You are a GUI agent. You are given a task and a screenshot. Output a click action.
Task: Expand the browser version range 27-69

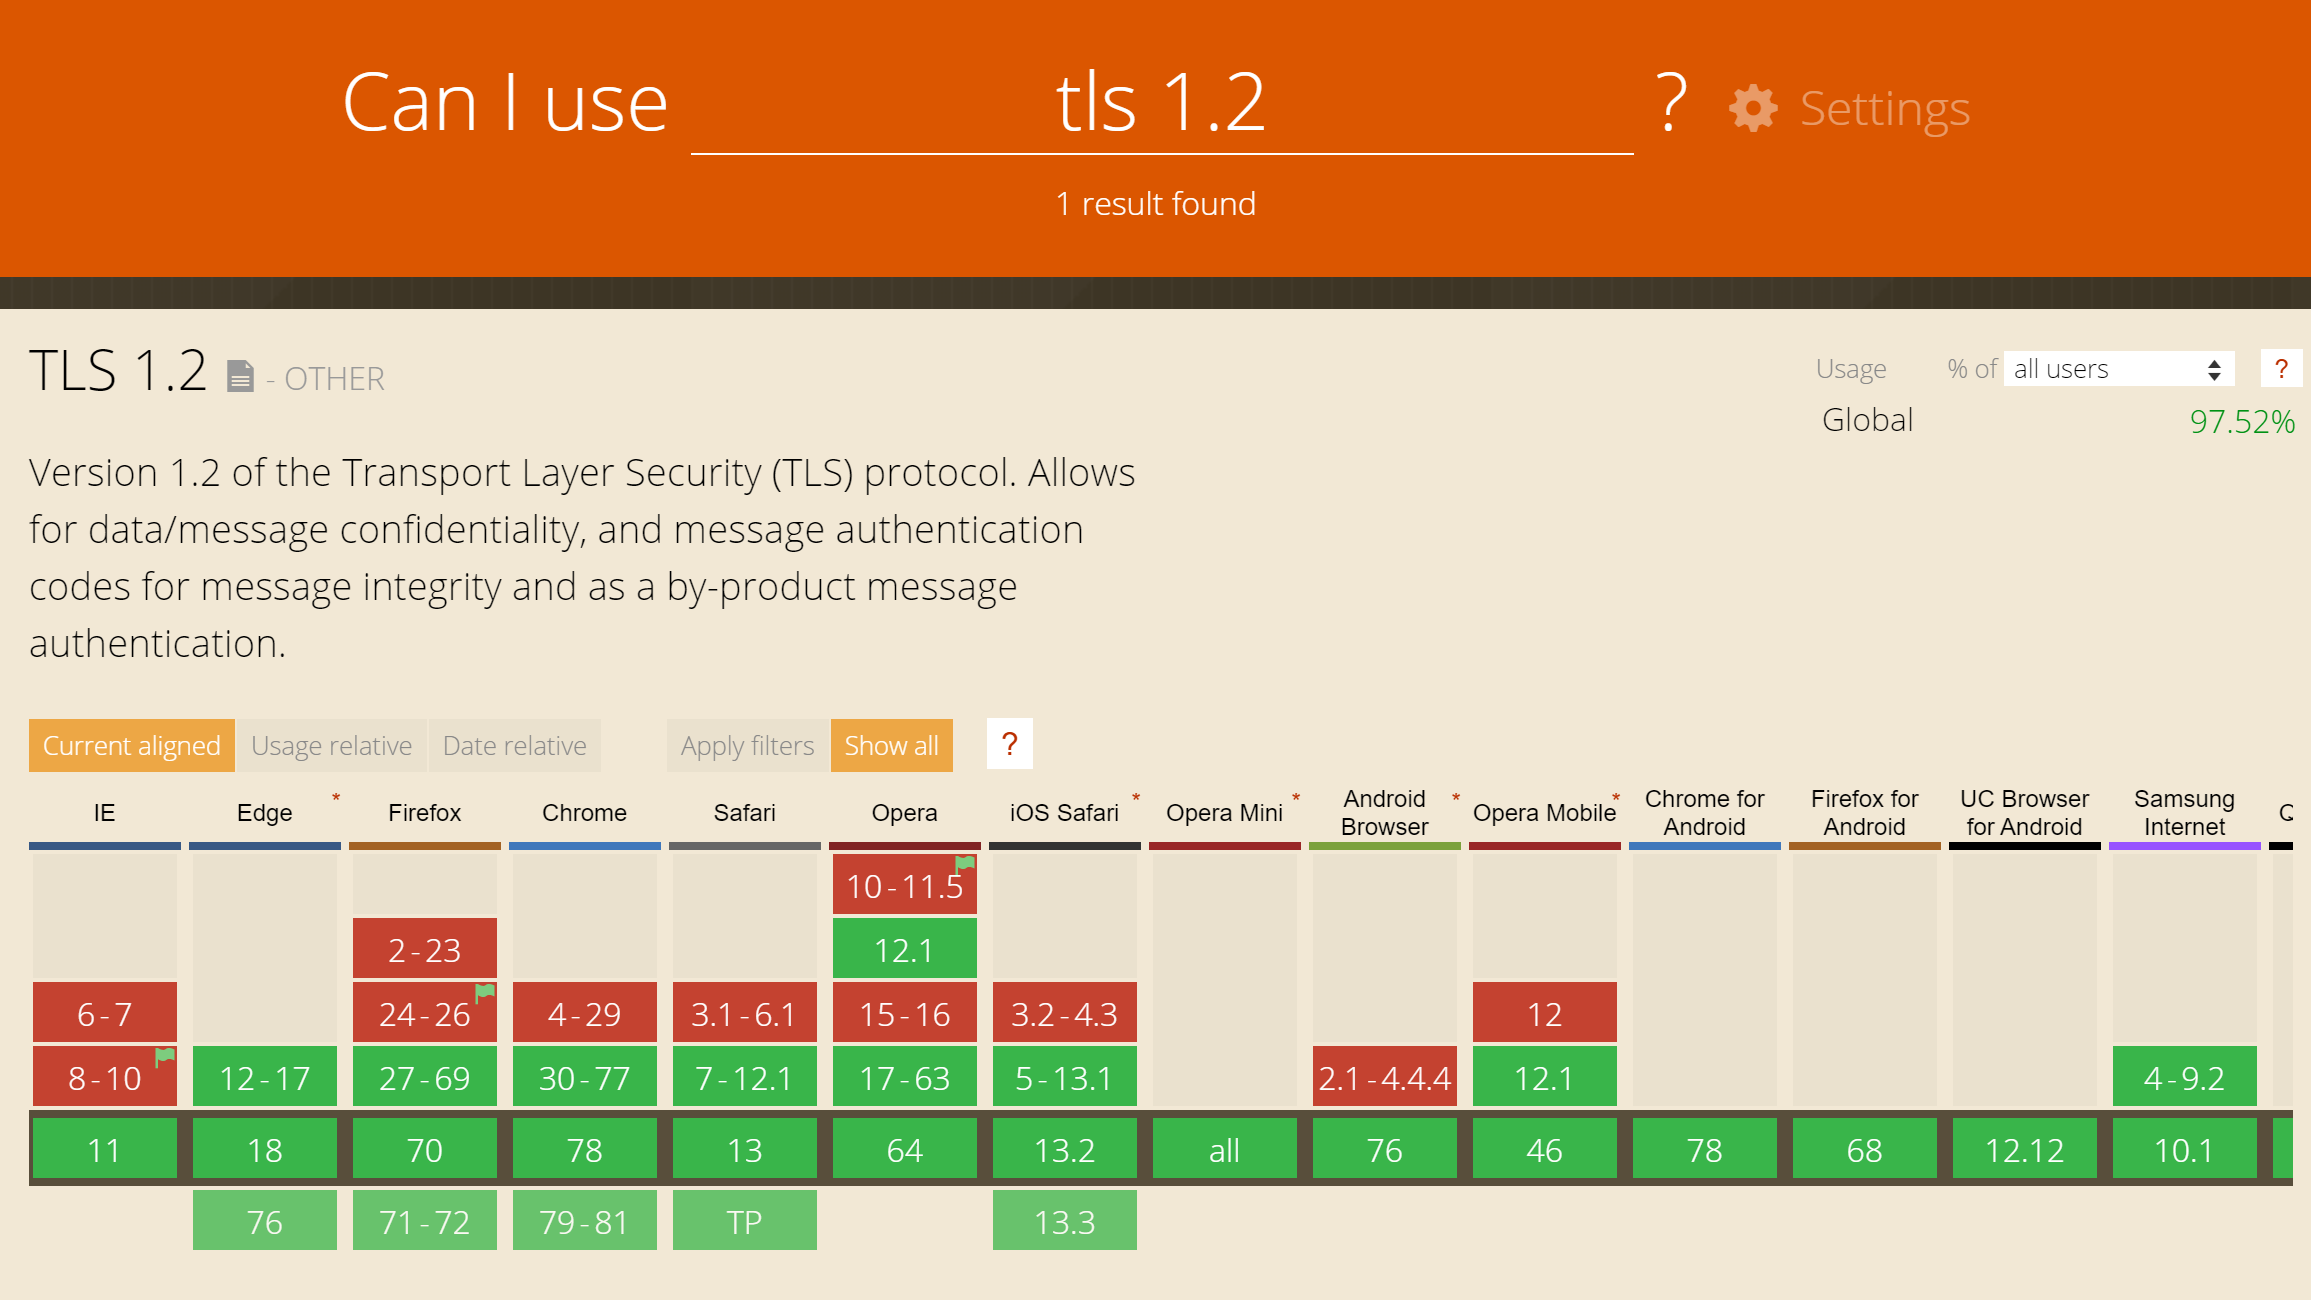(x=422, y=1078)
